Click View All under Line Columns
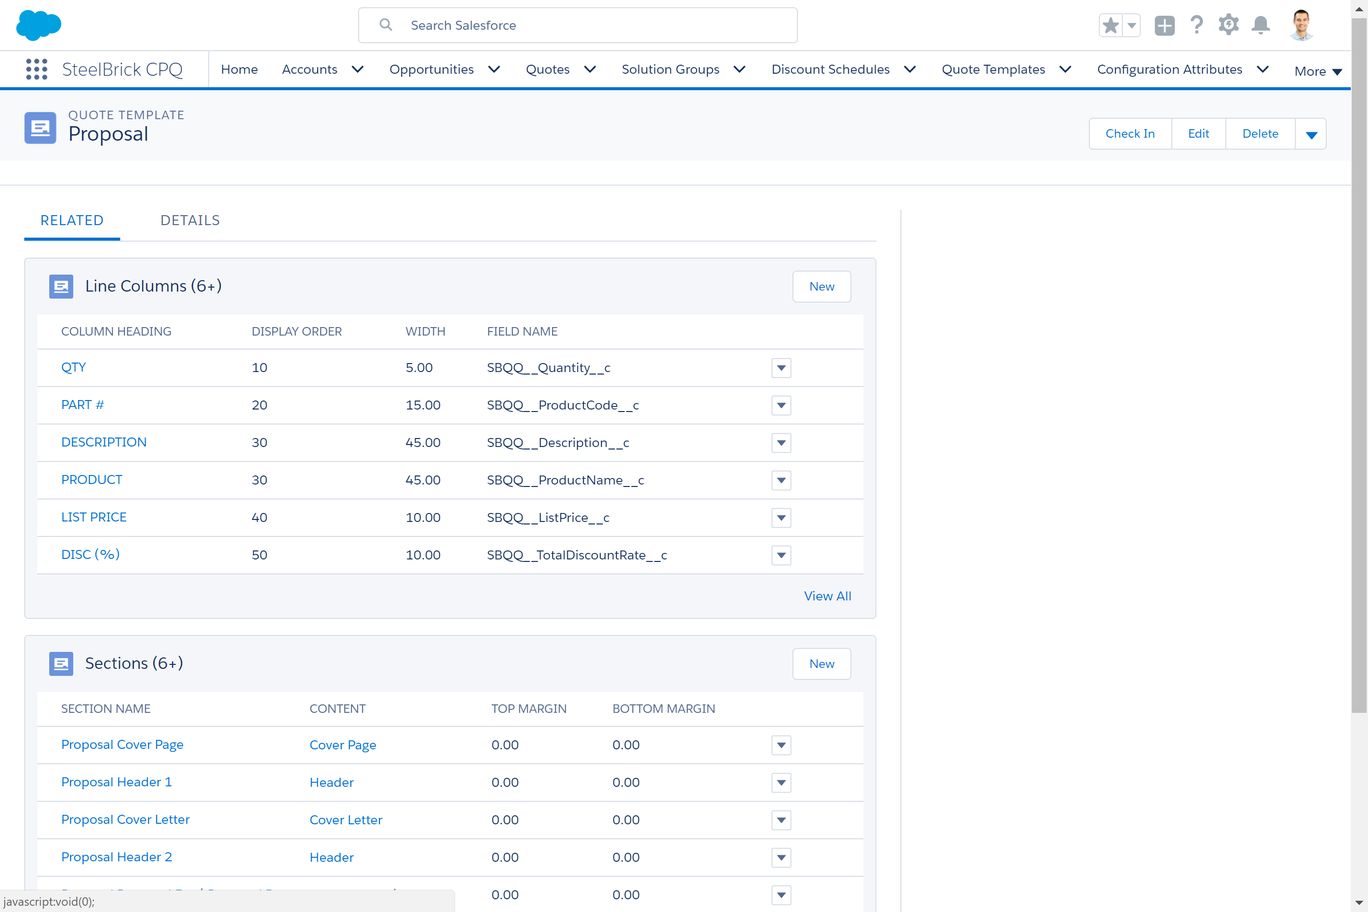Screen dimensions: 1368x912 (827, 596)
